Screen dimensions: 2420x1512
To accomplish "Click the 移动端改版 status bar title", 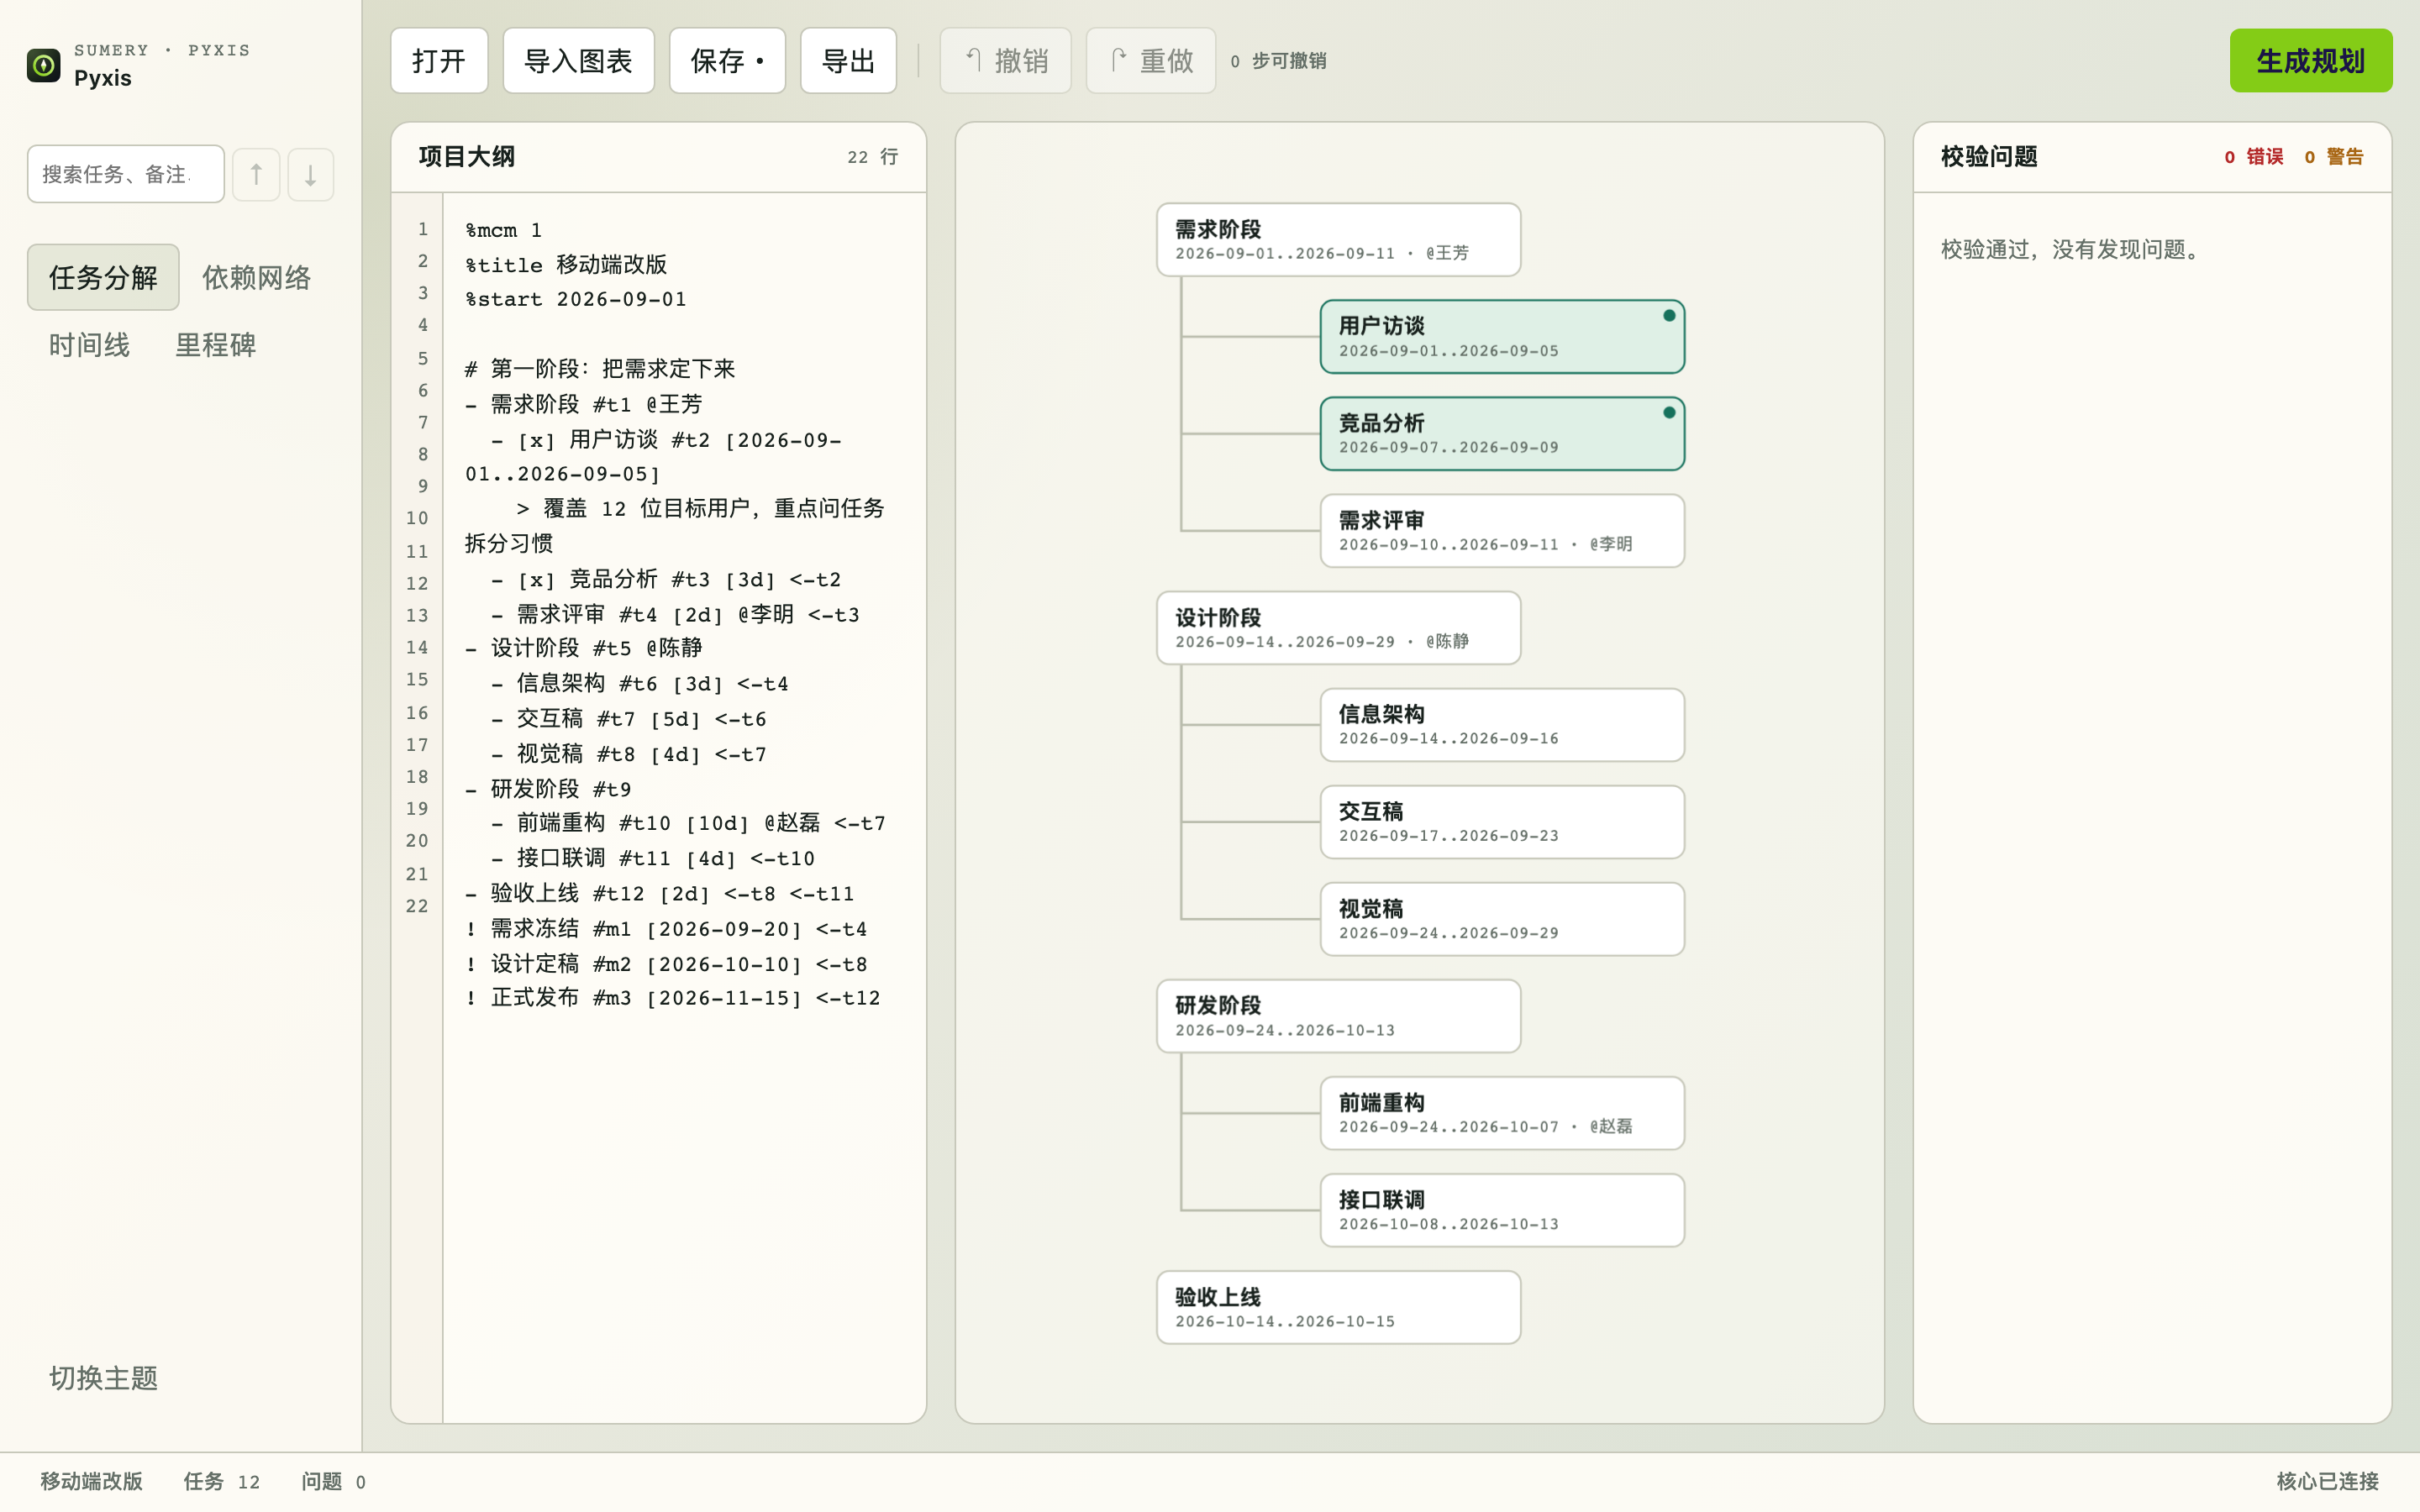I will pyautogui.click(x=91, y=1481).
